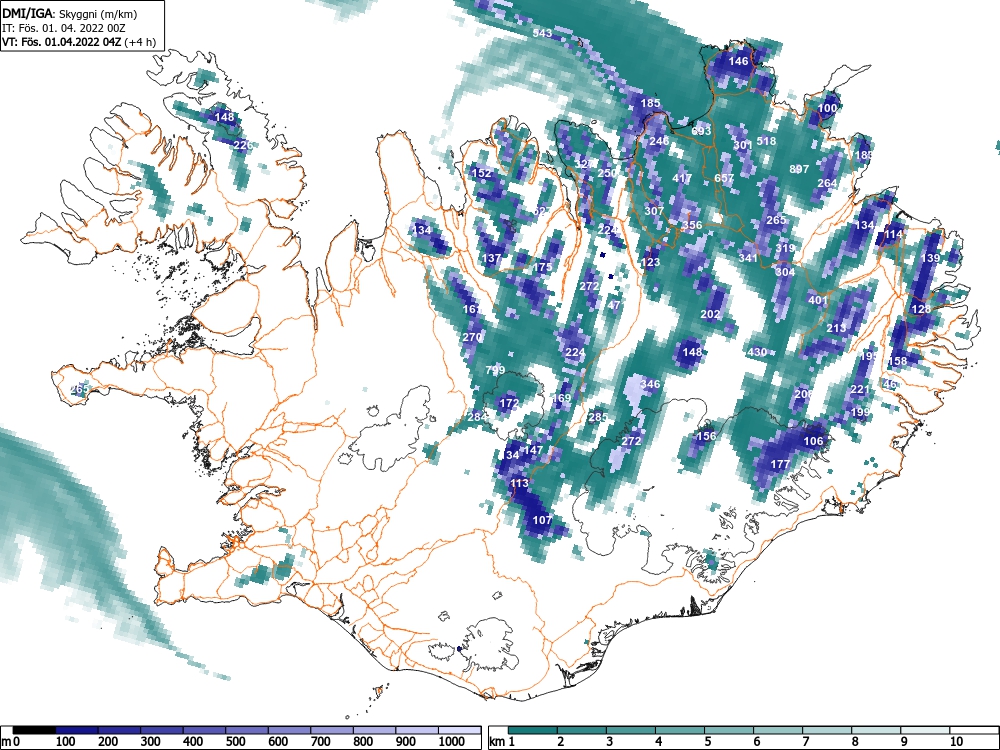Click the visibility value 113 on the map
Image resolution: width=1000 pixels, height=750 pixels.
point(519,483)
